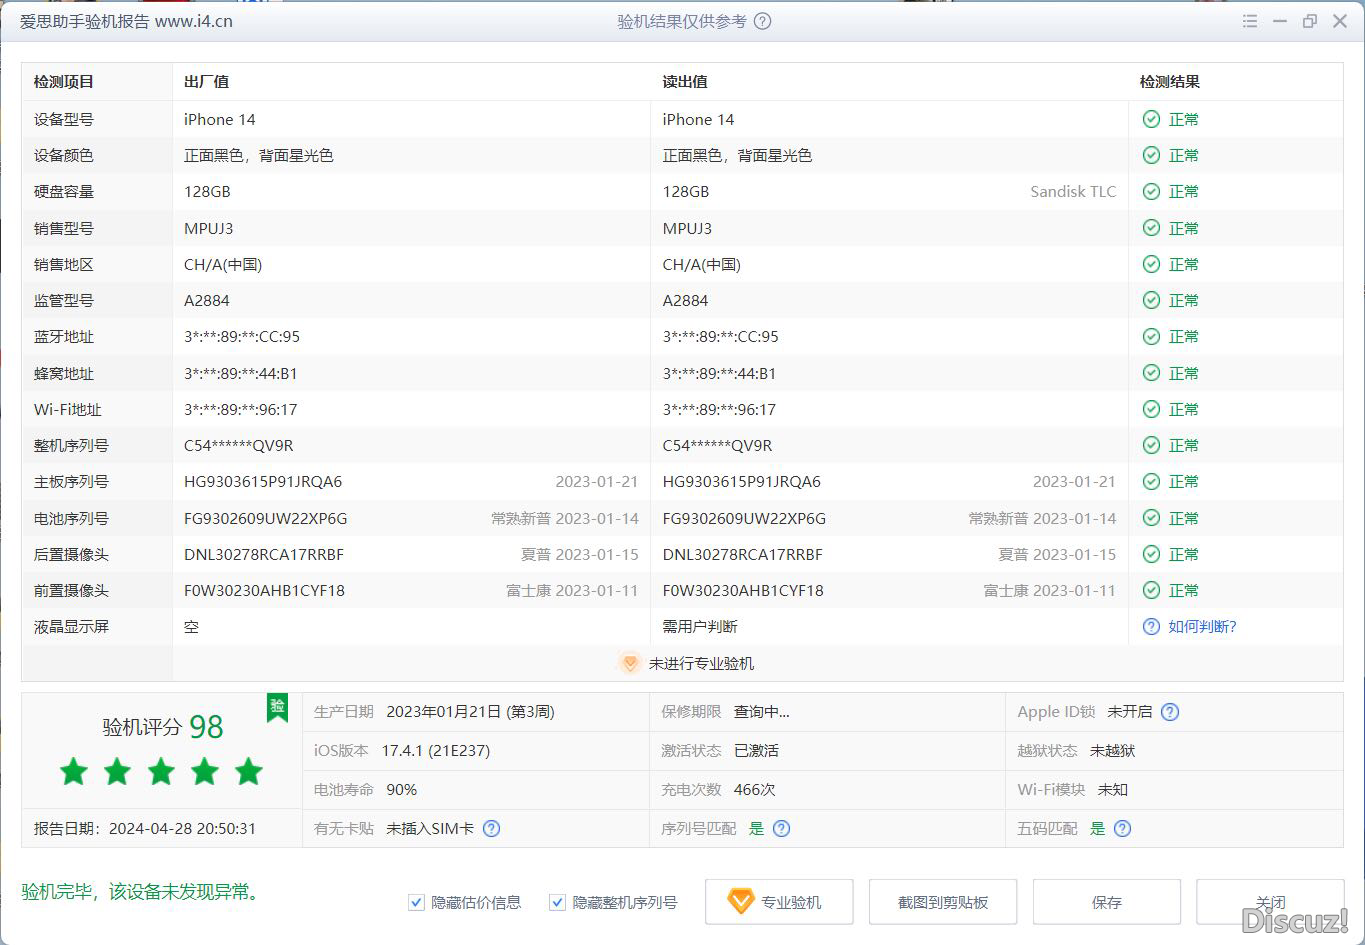Click read-out value DNL30278RCA17RRBF of 后置摄像头
This screenshot has width=1365, height=945.
point(743,554)
